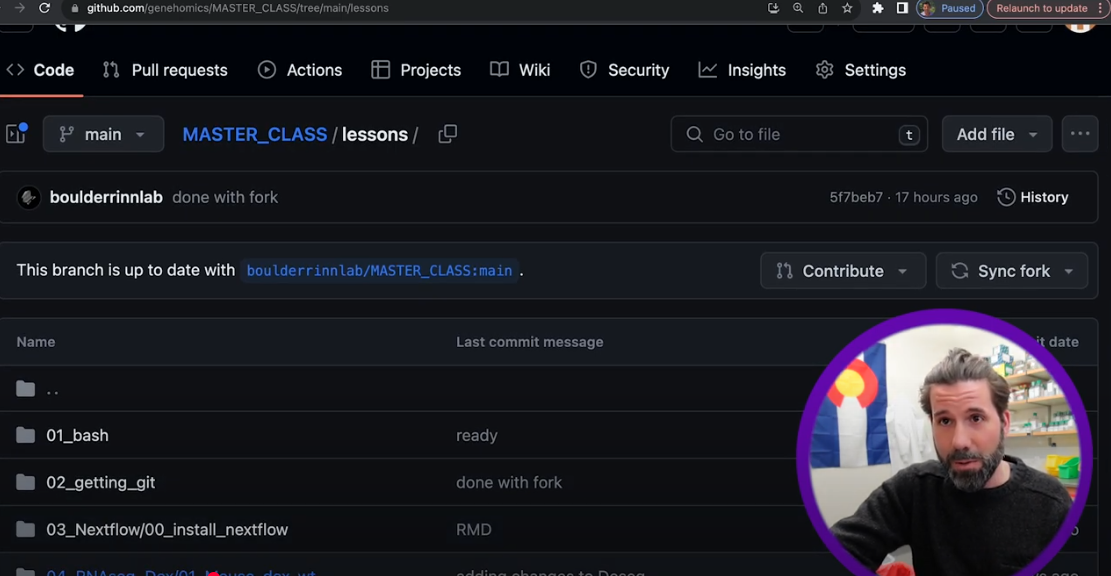
Task: Bookmark page with browser star icon
Action: pyautogui.click(x=847, y=9)
